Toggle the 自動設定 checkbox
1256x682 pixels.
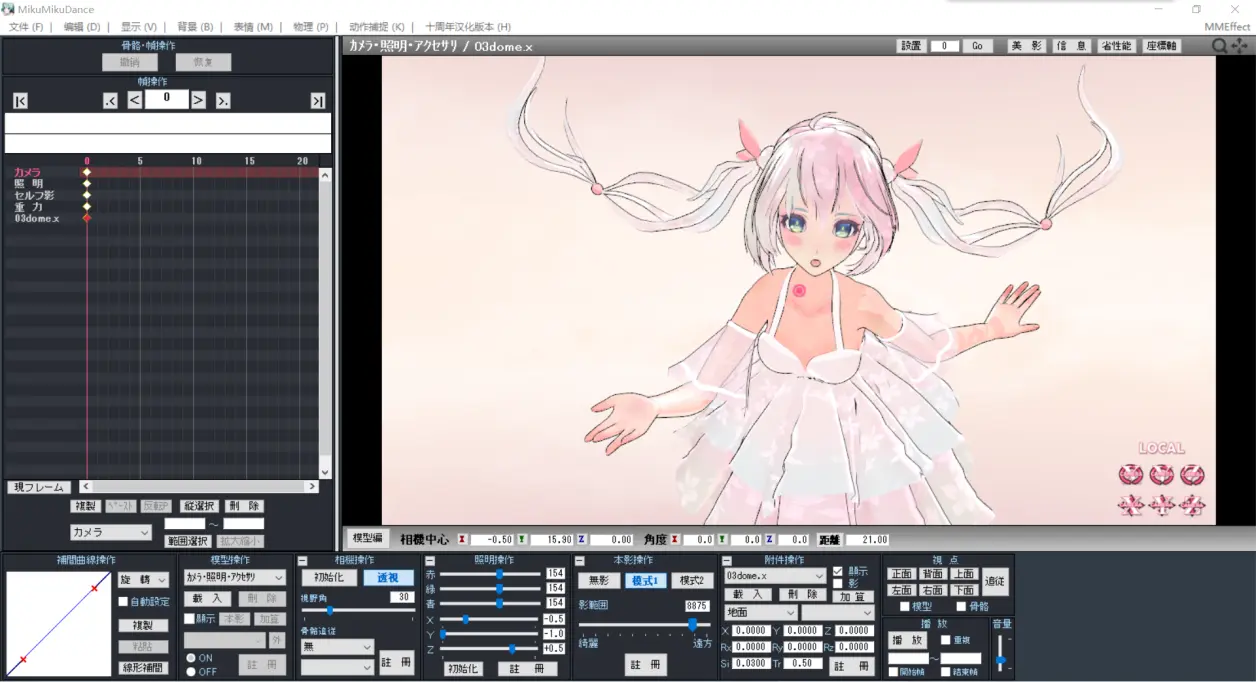click(x=123, y=602)
